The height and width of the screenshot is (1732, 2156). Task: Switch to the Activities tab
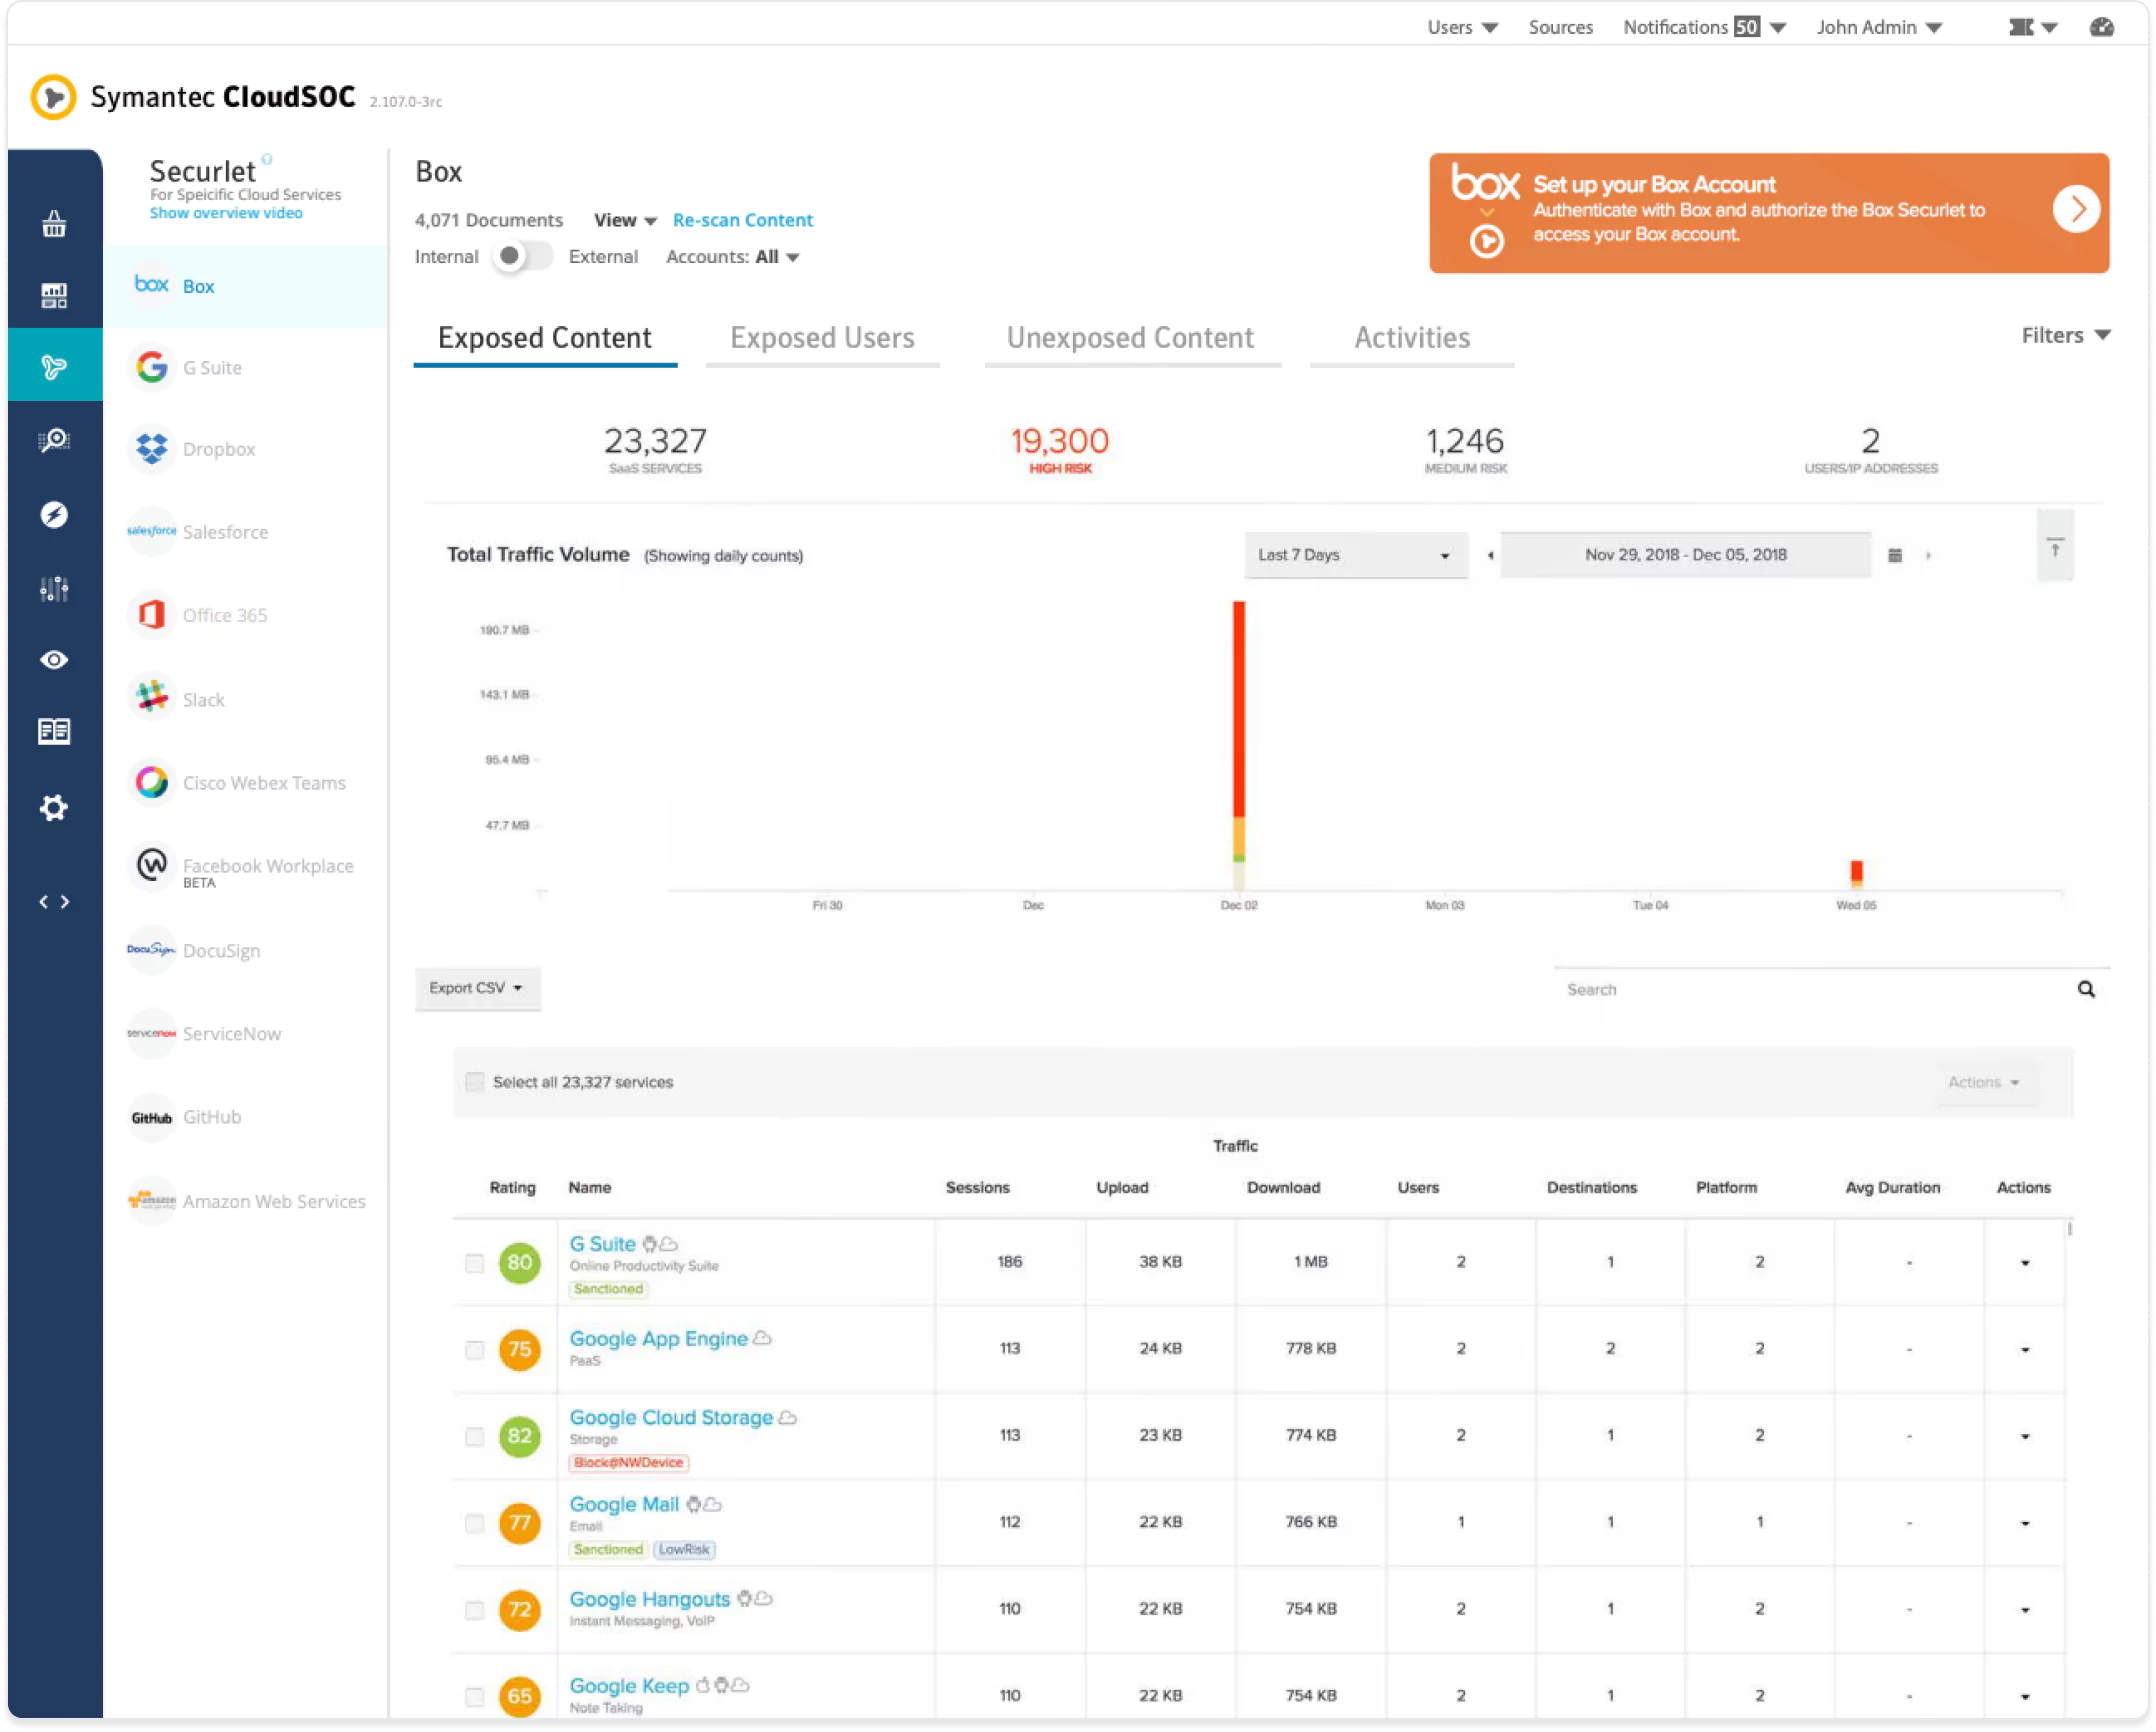click(1412, 338)
